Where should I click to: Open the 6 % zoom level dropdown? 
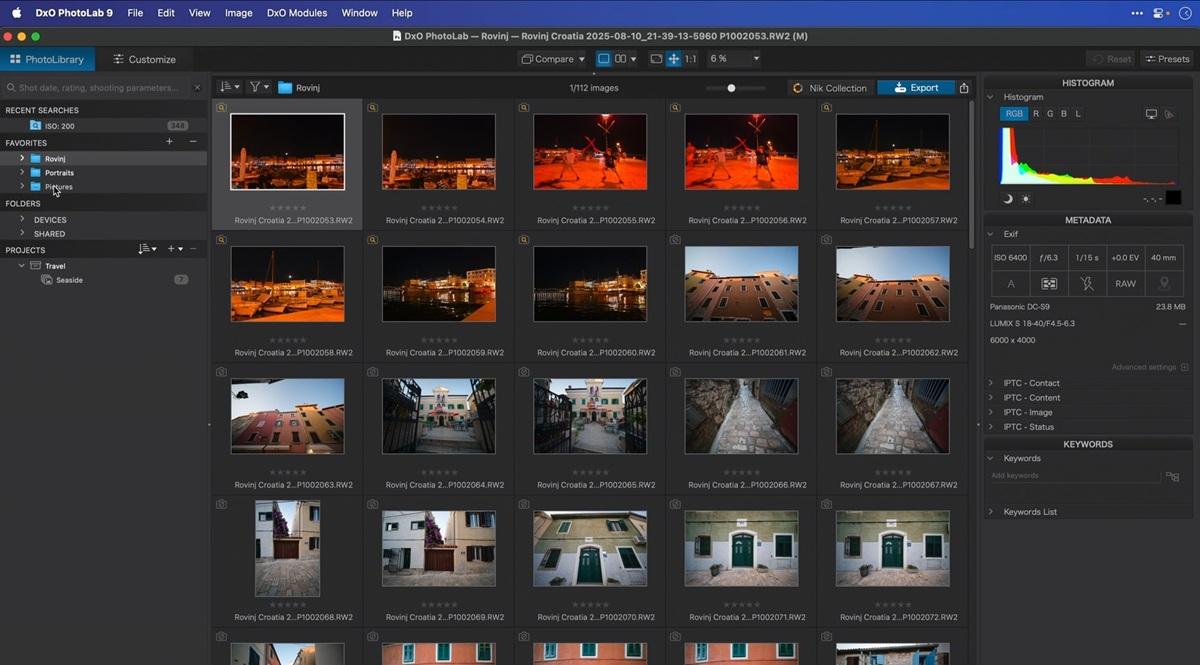point(735,59)
